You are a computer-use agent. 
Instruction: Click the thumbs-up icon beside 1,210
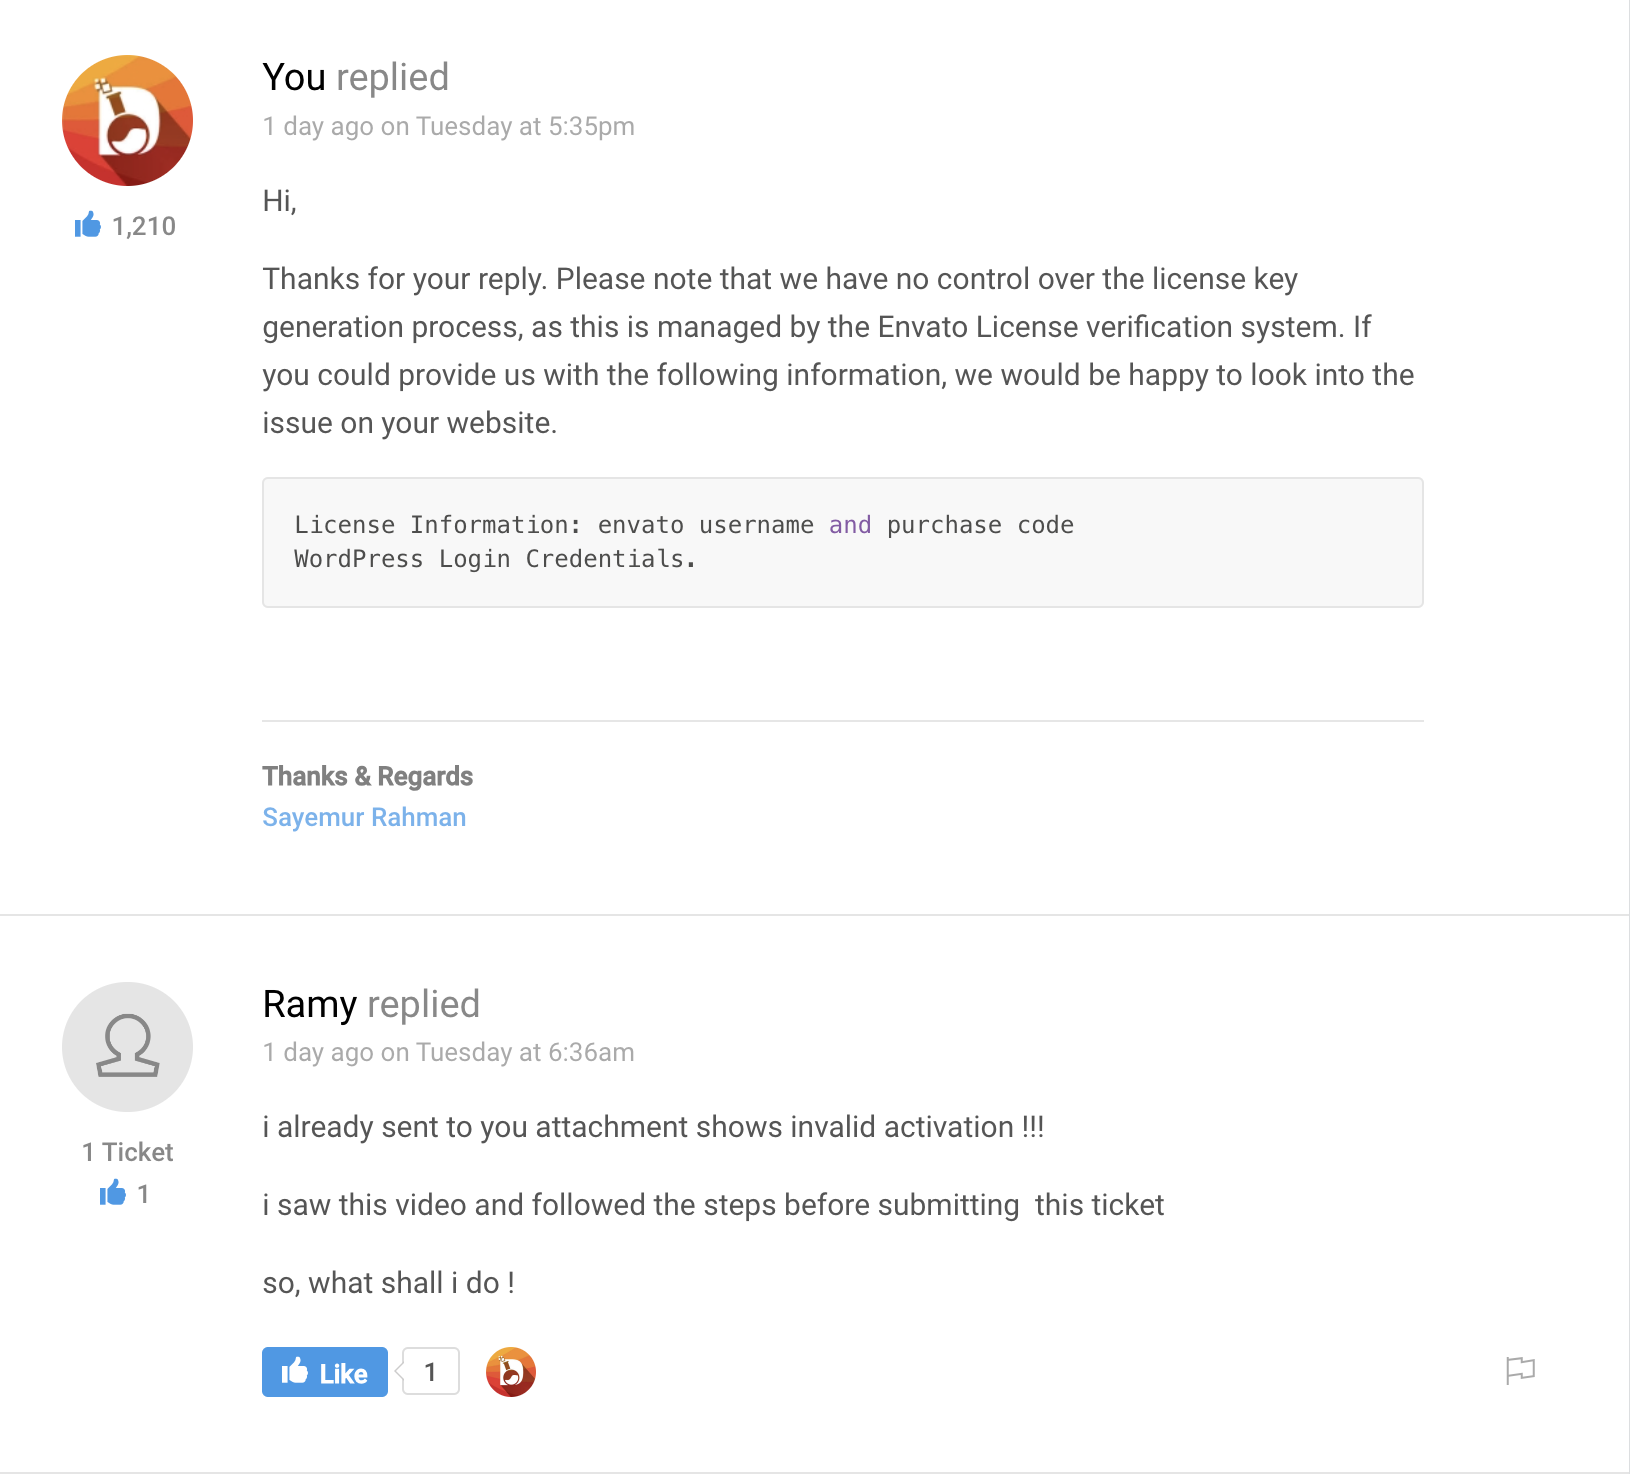click(x=88, y=225)
